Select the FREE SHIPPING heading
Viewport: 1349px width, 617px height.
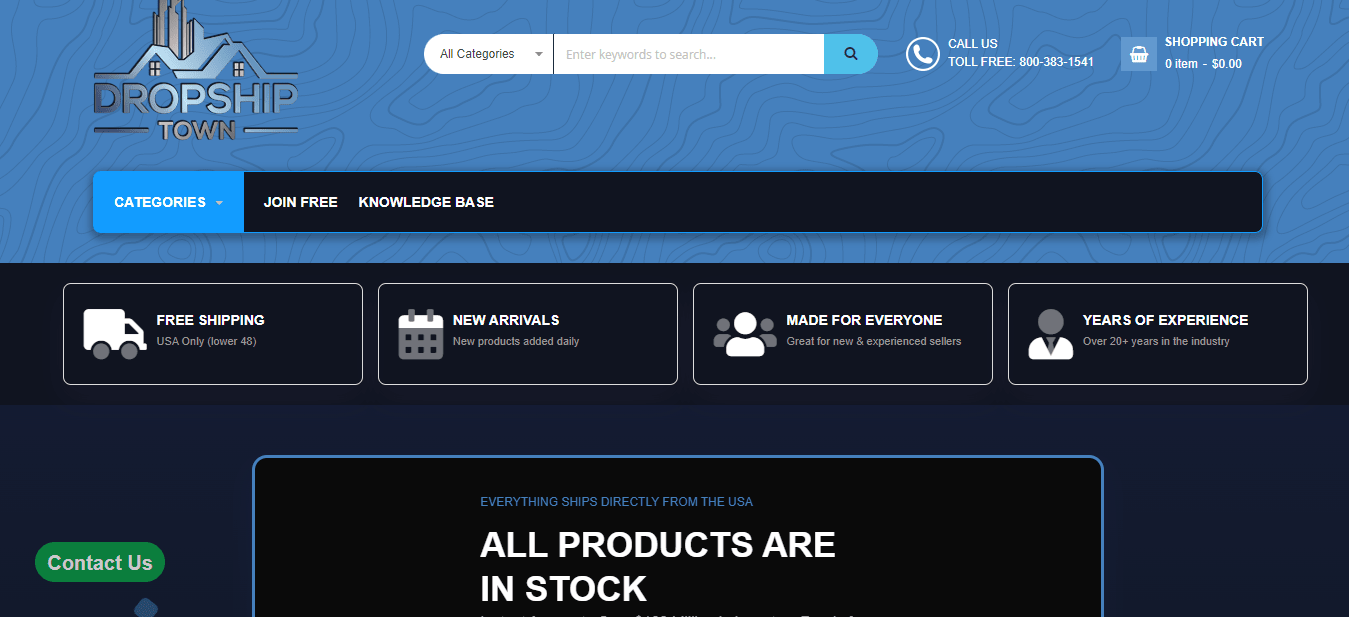[211, 320]
